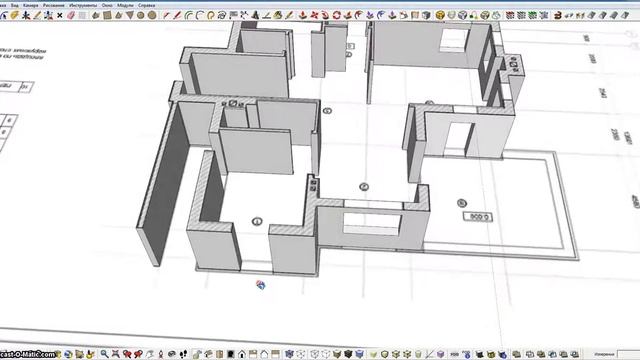
Task: Click in the Measurements input box
Action: point(629,354)
